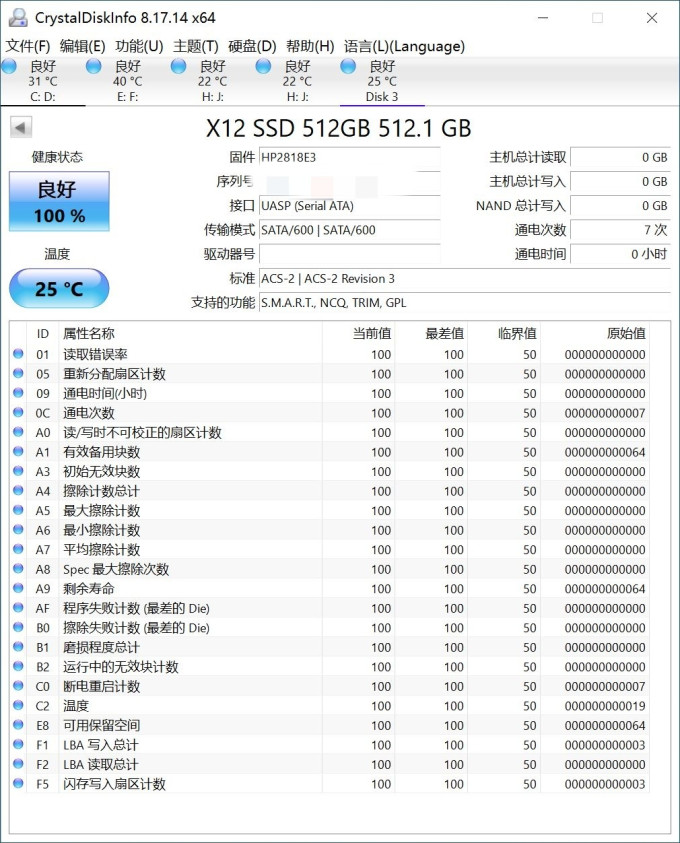Click status dot for ID A9 剩余寿命
The width and height of the screenshot is (680, 843).
click(x=18, y=588)
